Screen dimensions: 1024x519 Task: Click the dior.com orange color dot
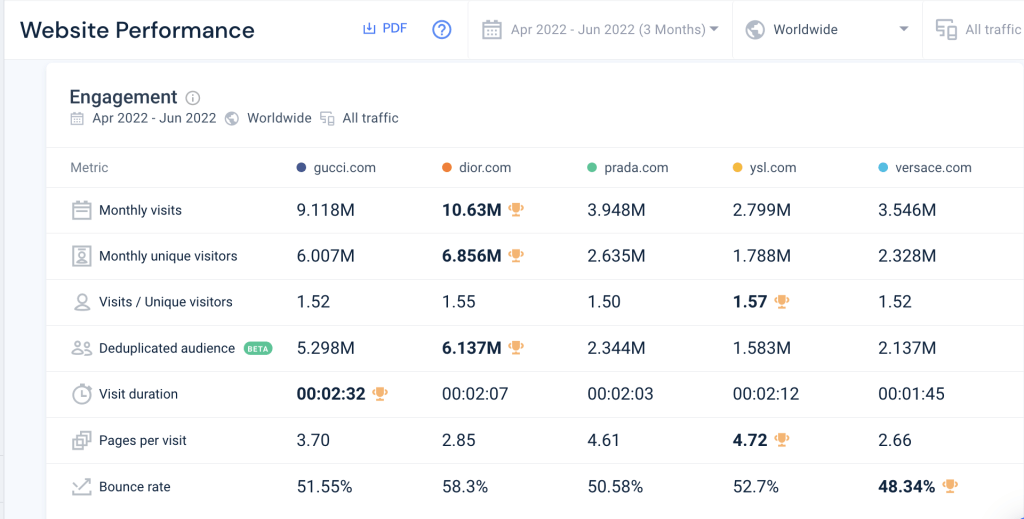(x=447, y=168)
